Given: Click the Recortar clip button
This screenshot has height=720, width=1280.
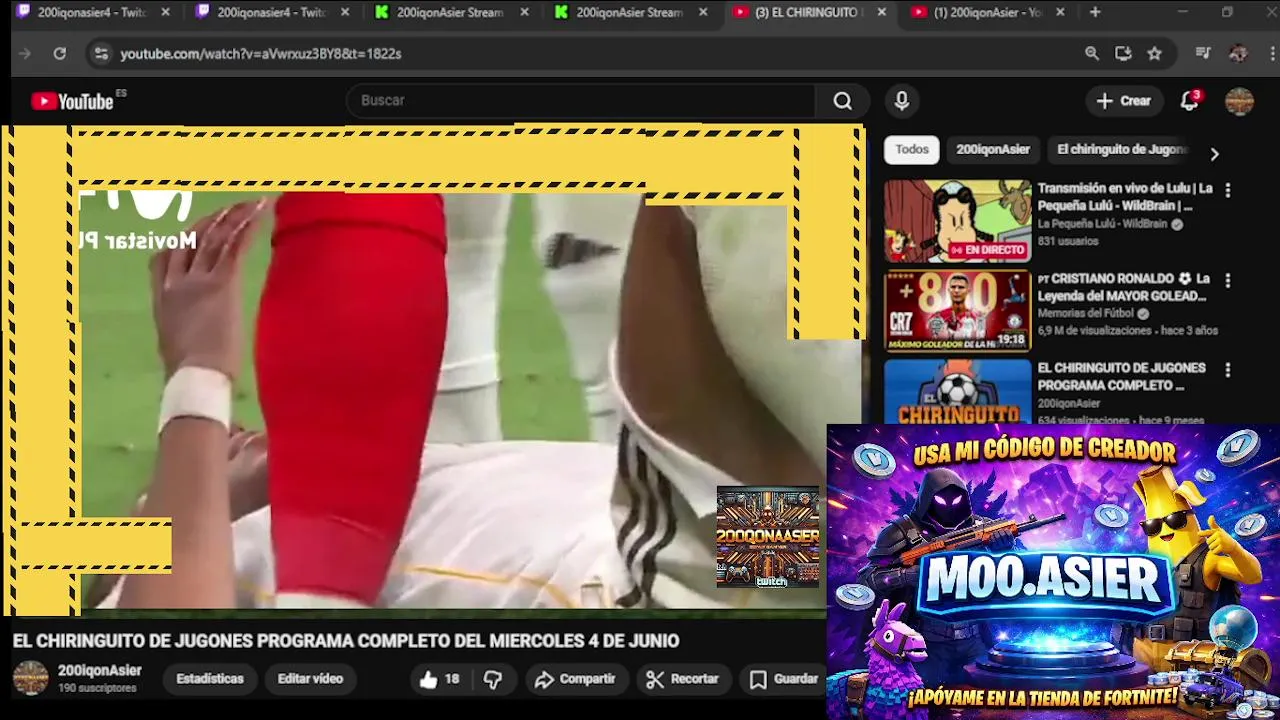Looking at the screenshot, I should 683,679.
